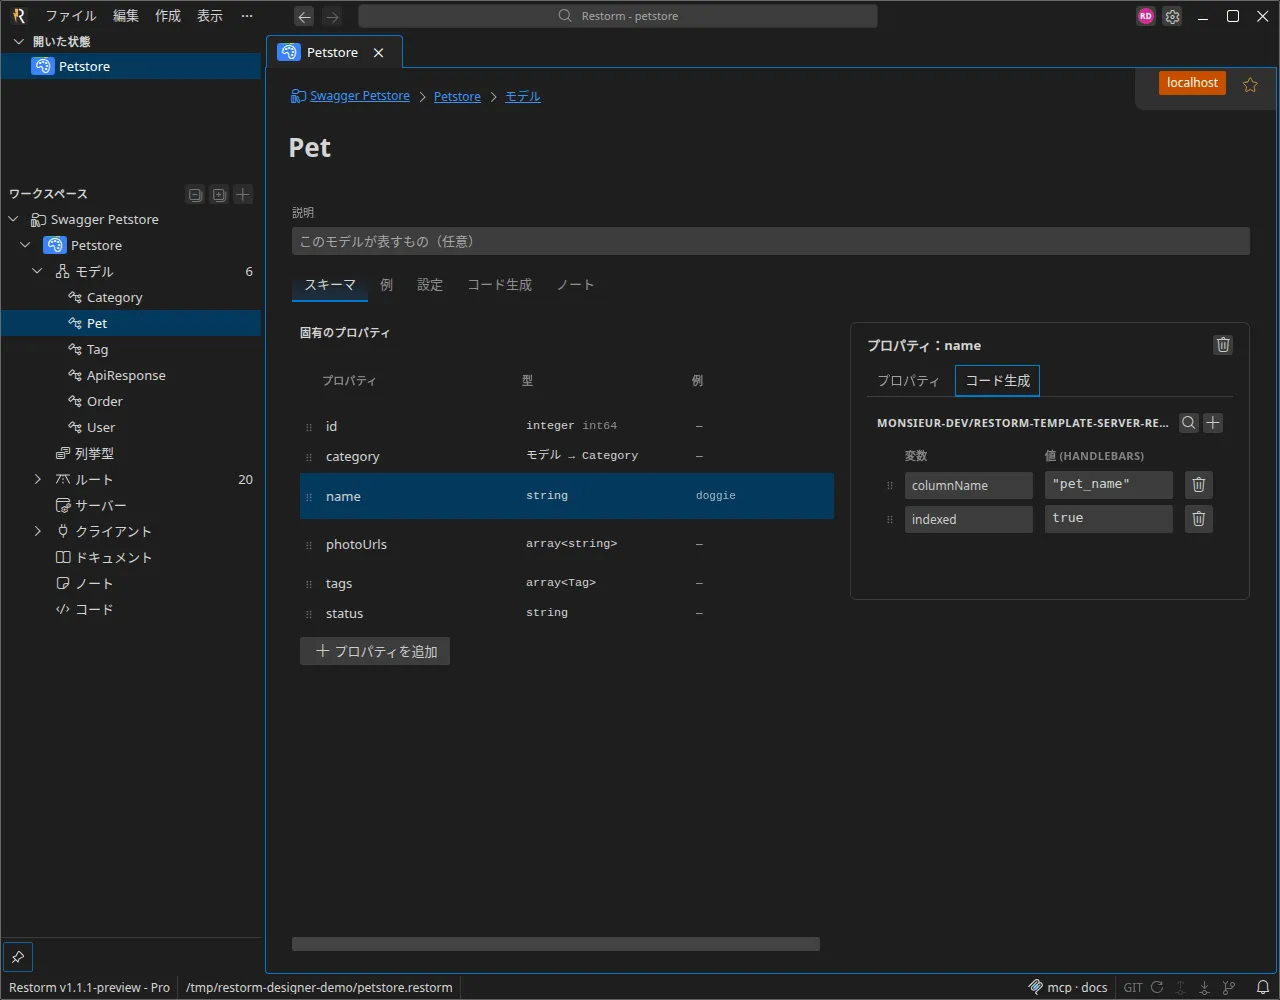Select the ApiResponse model in the tree
The width and height of the screenshot is (1280, 1000).
pyautogui.click(x=130, y=376)
